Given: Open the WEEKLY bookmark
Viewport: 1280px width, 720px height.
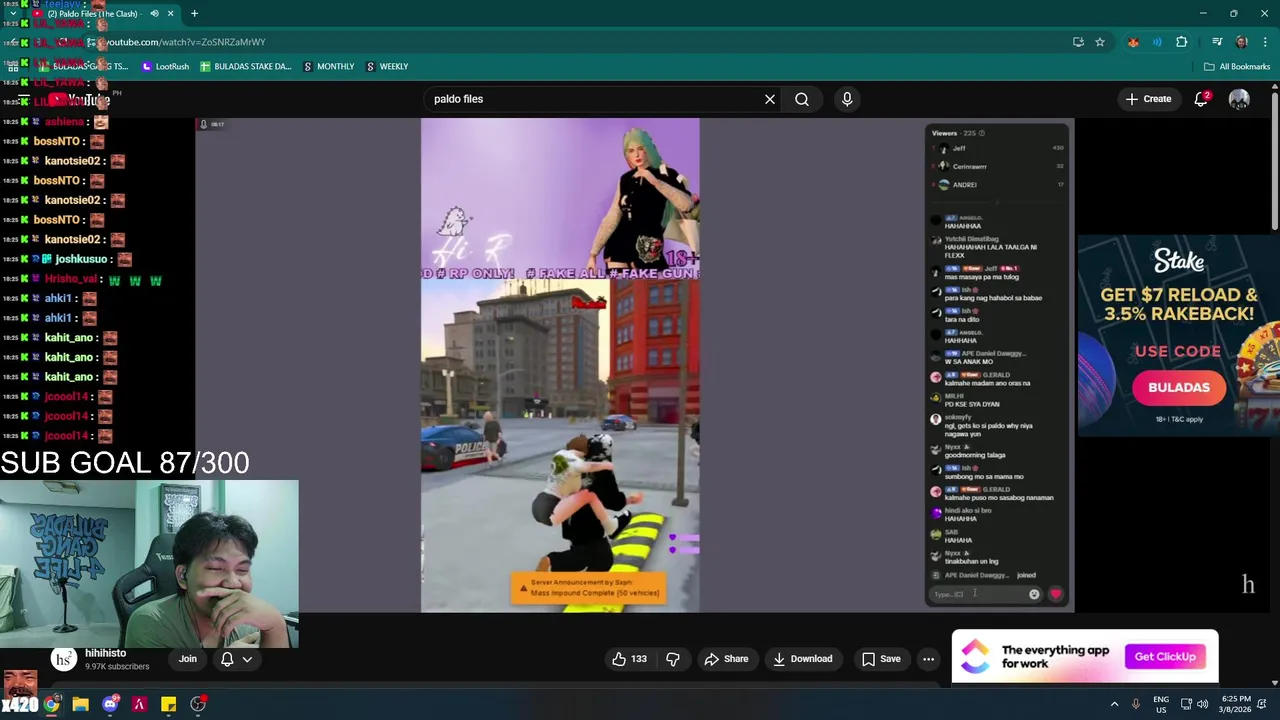Looking at the screenshot, I should pyautogui.click(x=386, y=67).
